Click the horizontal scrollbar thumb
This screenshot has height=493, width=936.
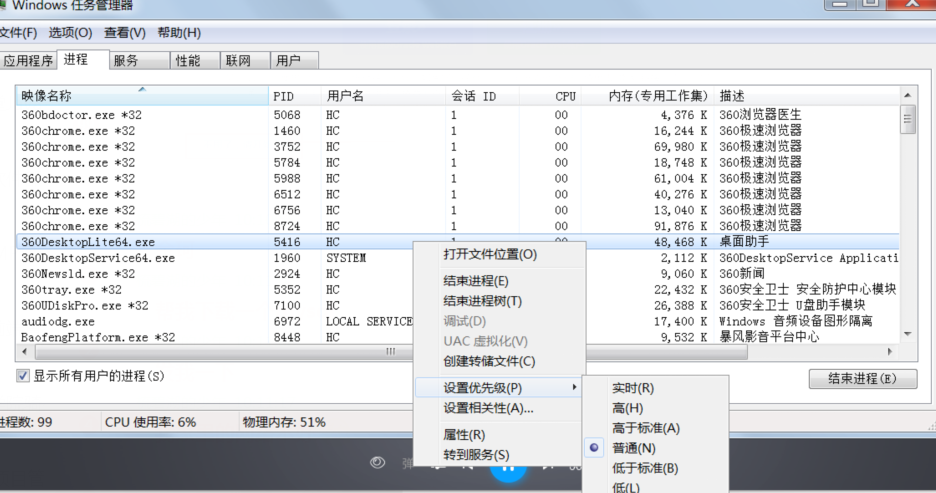391,352
